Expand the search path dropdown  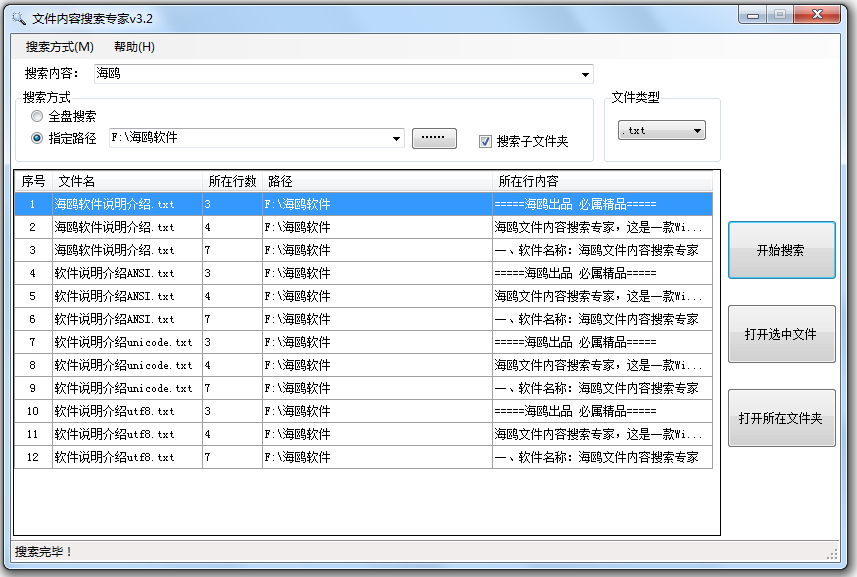tap(397, 139)
